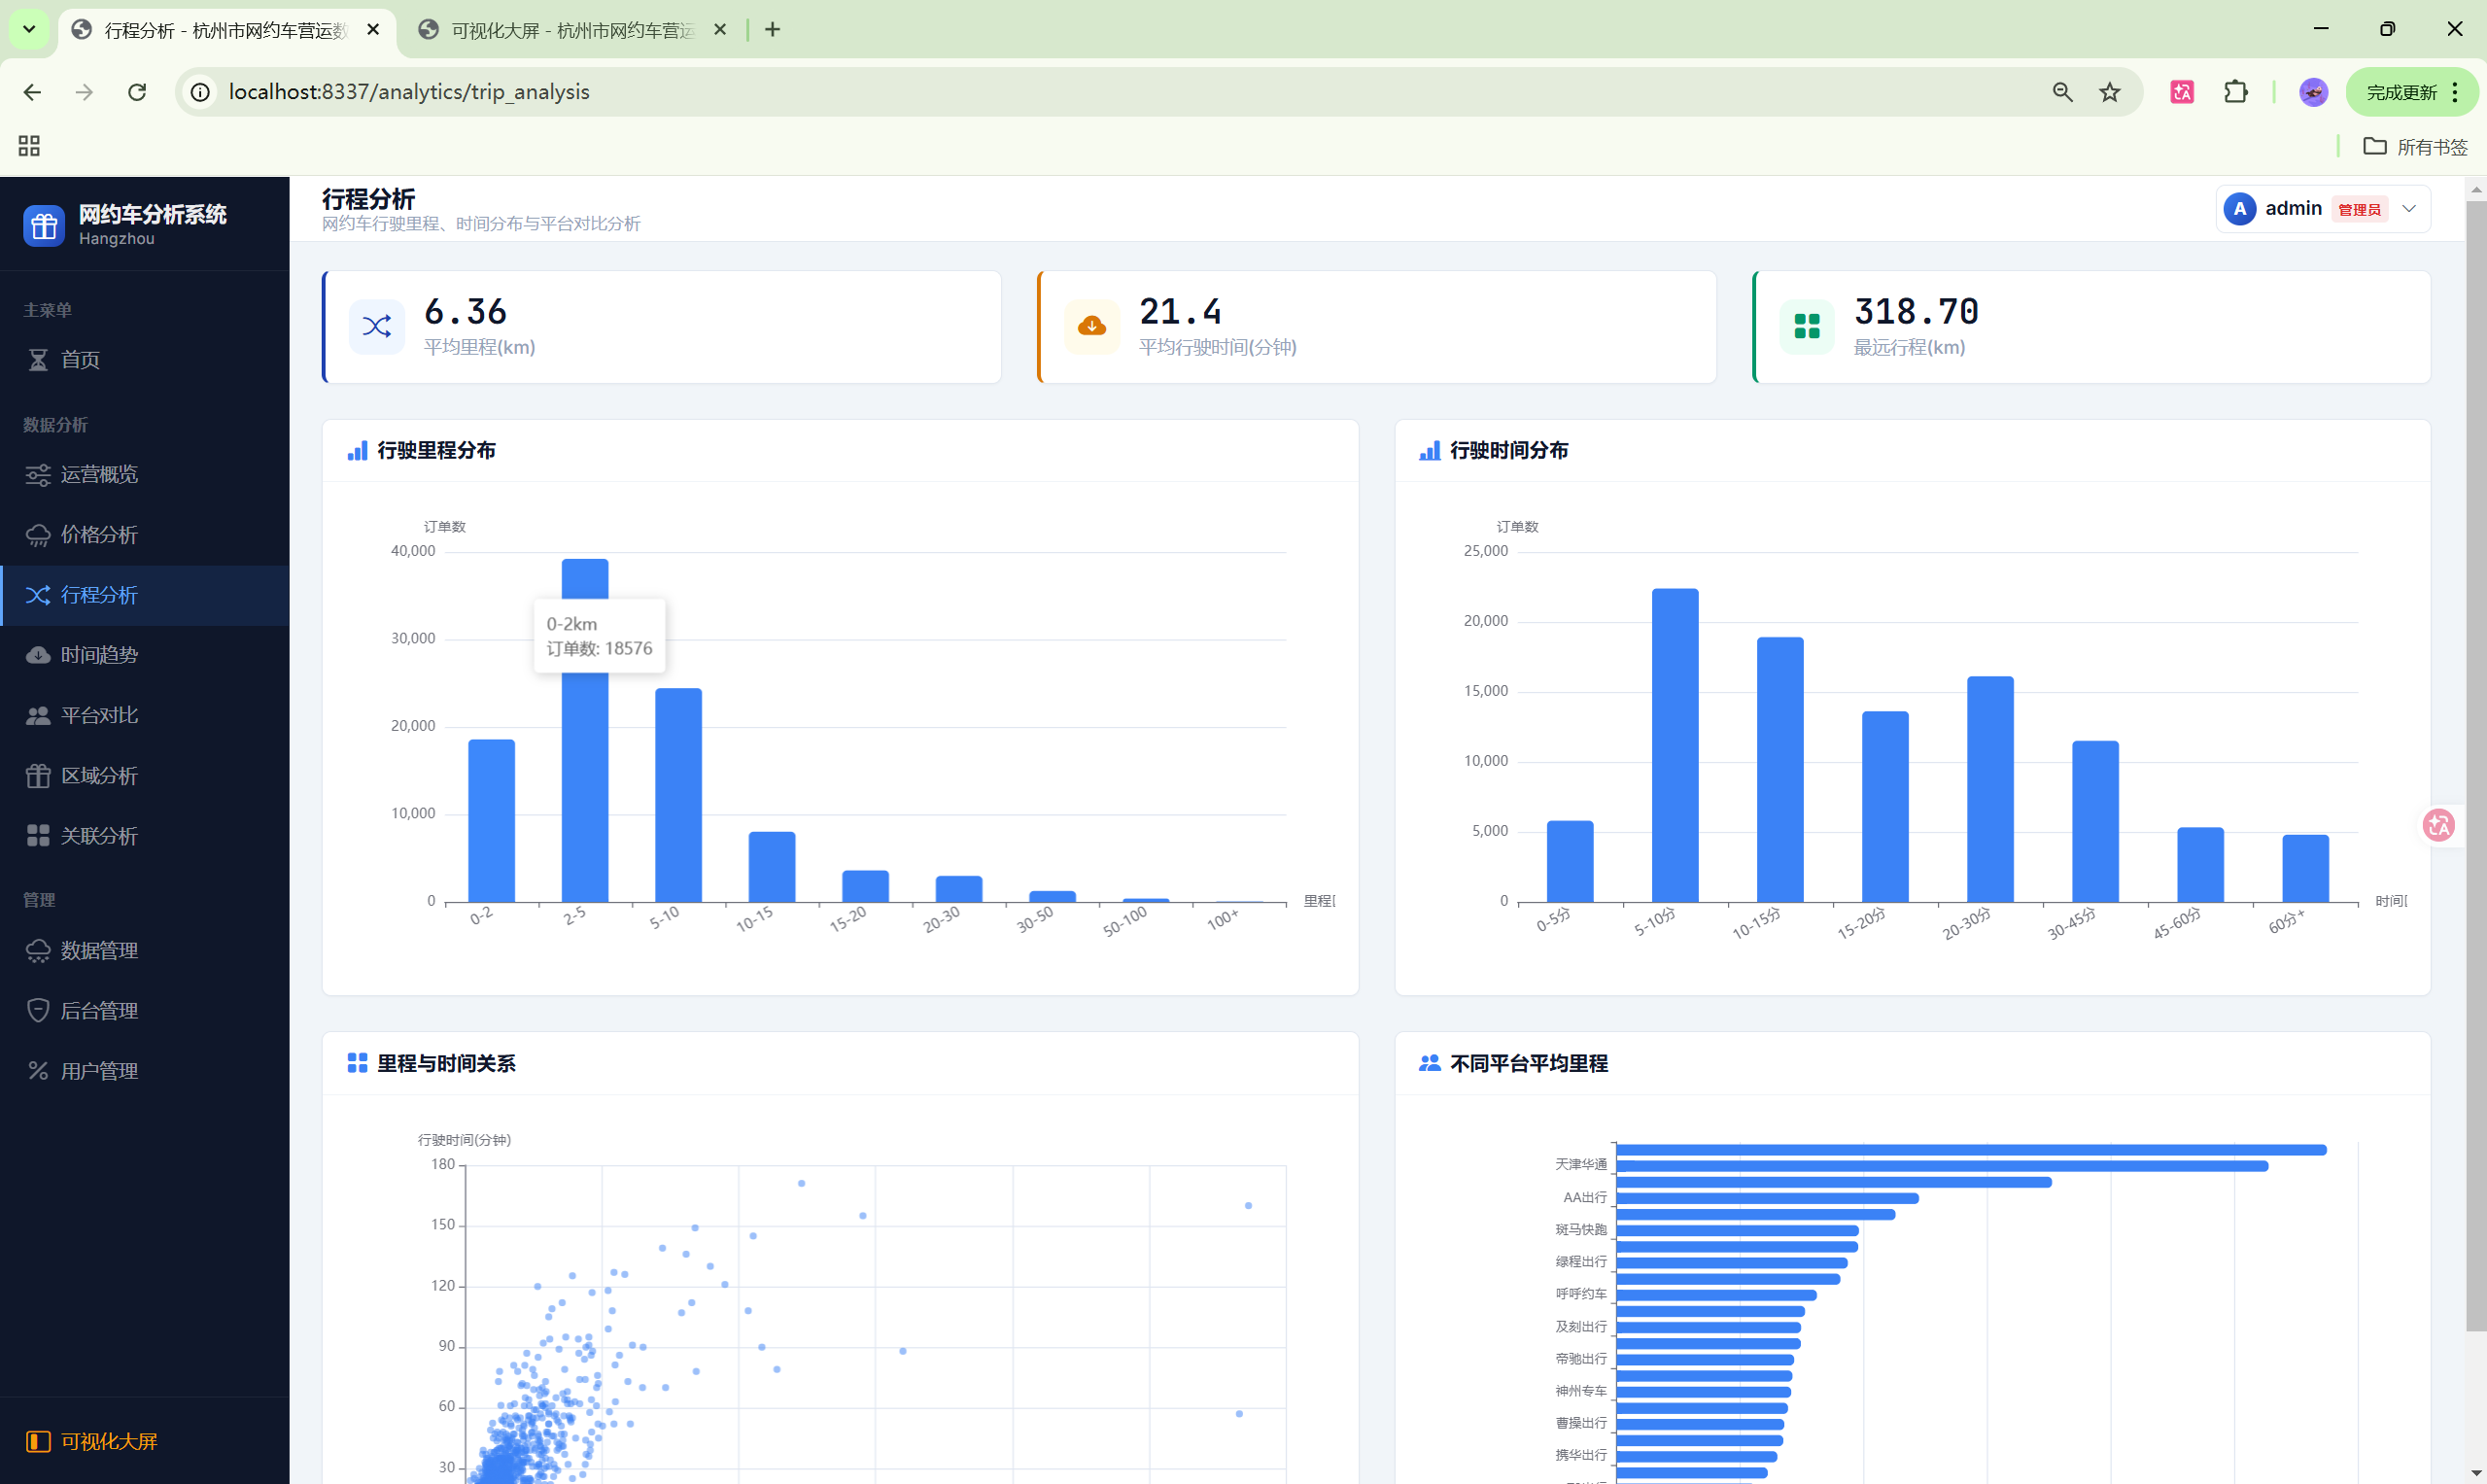Select the 时间趋势 cloud-download icon
Viewport: 2487px width, 1484px height.
tap(38, 655)
